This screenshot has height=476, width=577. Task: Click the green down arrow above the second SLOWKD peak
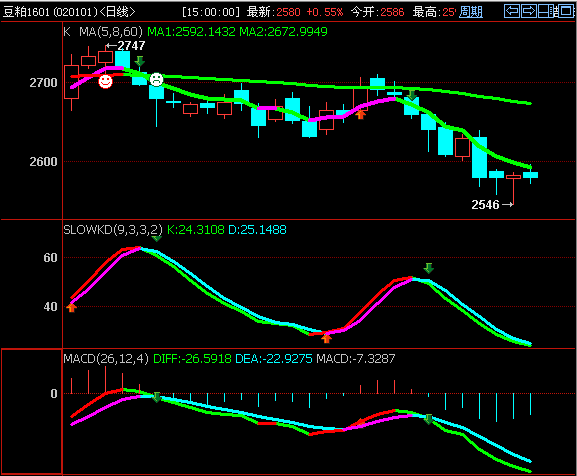pyautogui.click(x=428, y=268)
